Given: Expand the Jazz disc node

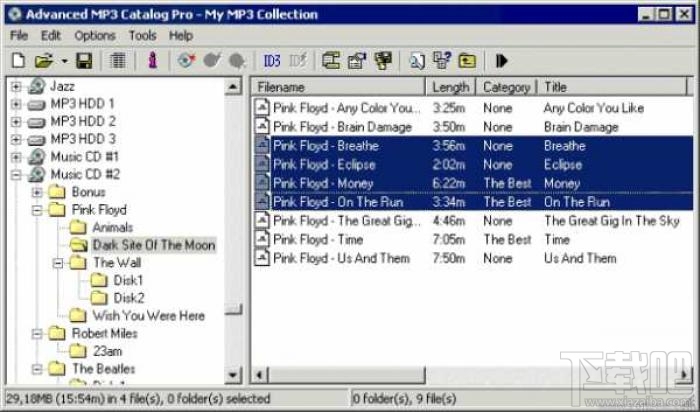Looking at the screenshot, I should pyautogui.click(x=16, y=86).
